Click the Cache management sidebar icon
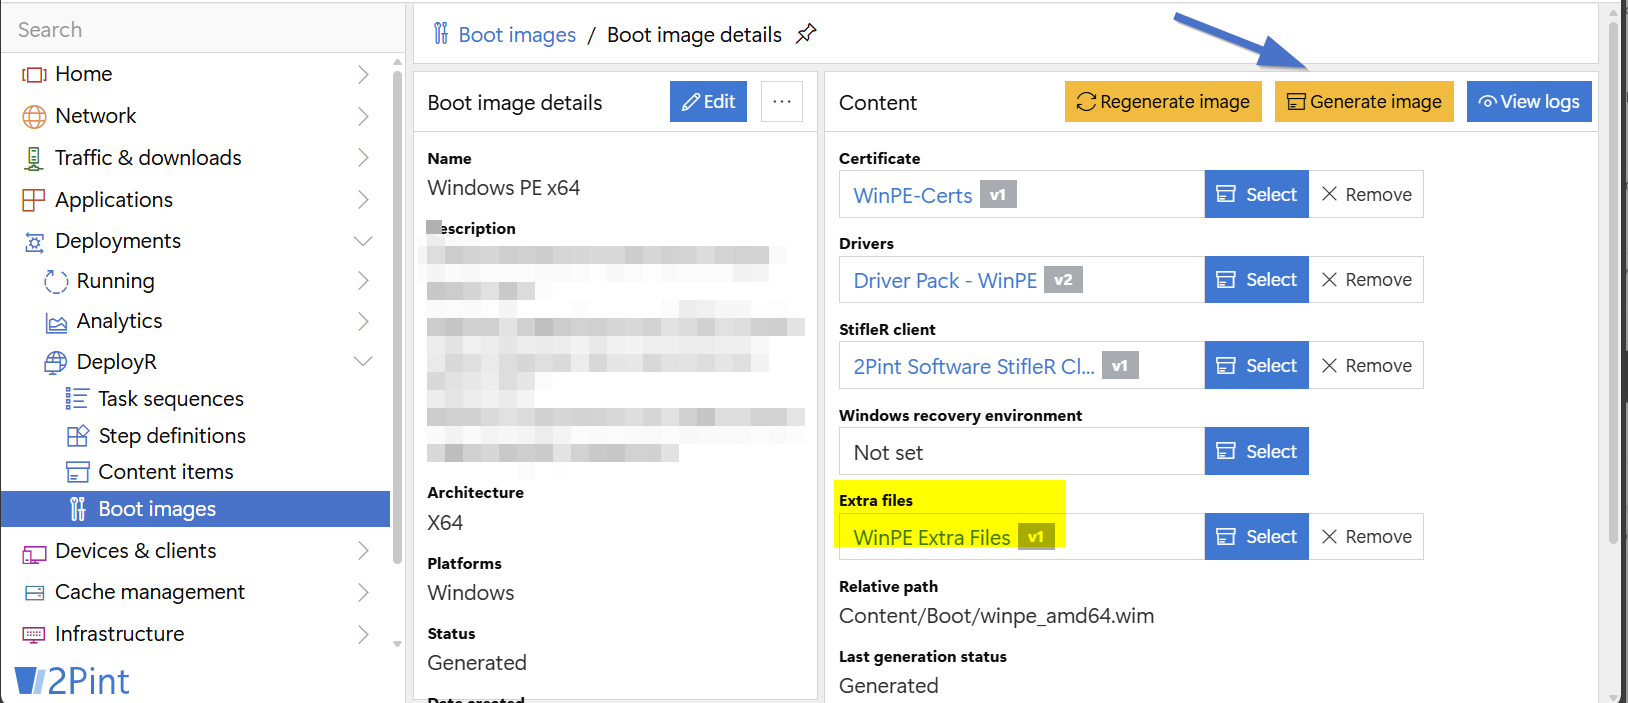 [x=34, y=593]
